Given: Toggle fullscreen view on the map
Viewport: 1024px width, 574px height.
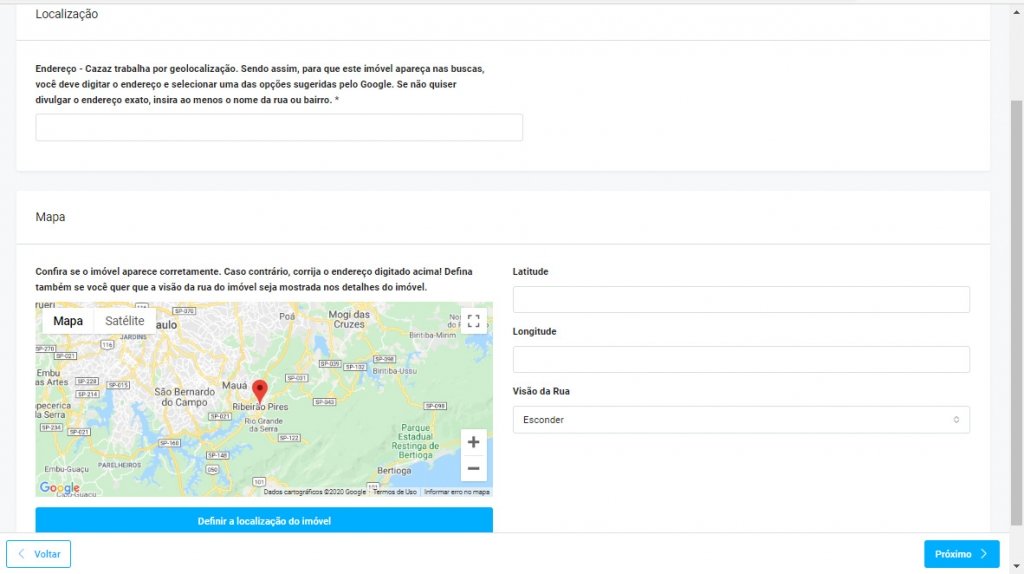Looking at the screenshot, I should [474, 321].
